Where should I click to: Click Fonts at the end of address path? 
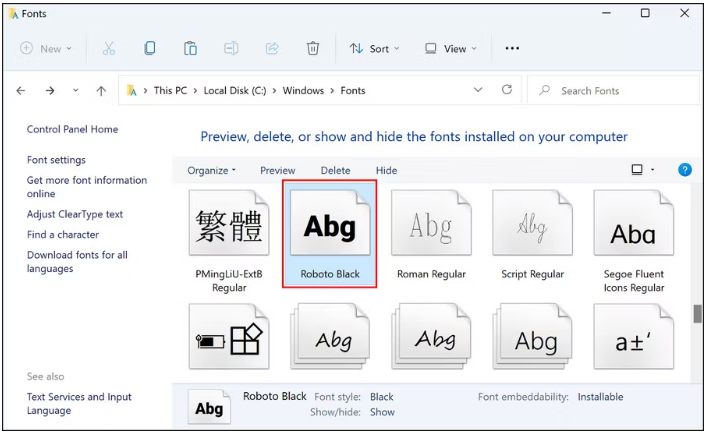coord(353,90)
